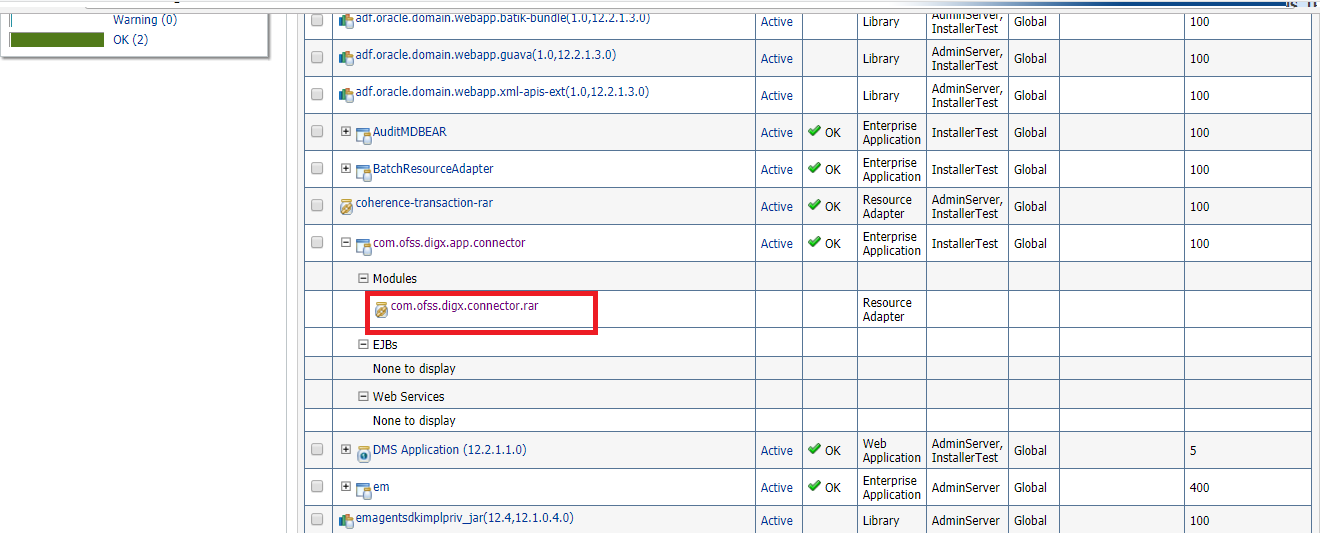1320x533 pixels.
Task: Expand the DMS Application node
Action: [346, 449]
